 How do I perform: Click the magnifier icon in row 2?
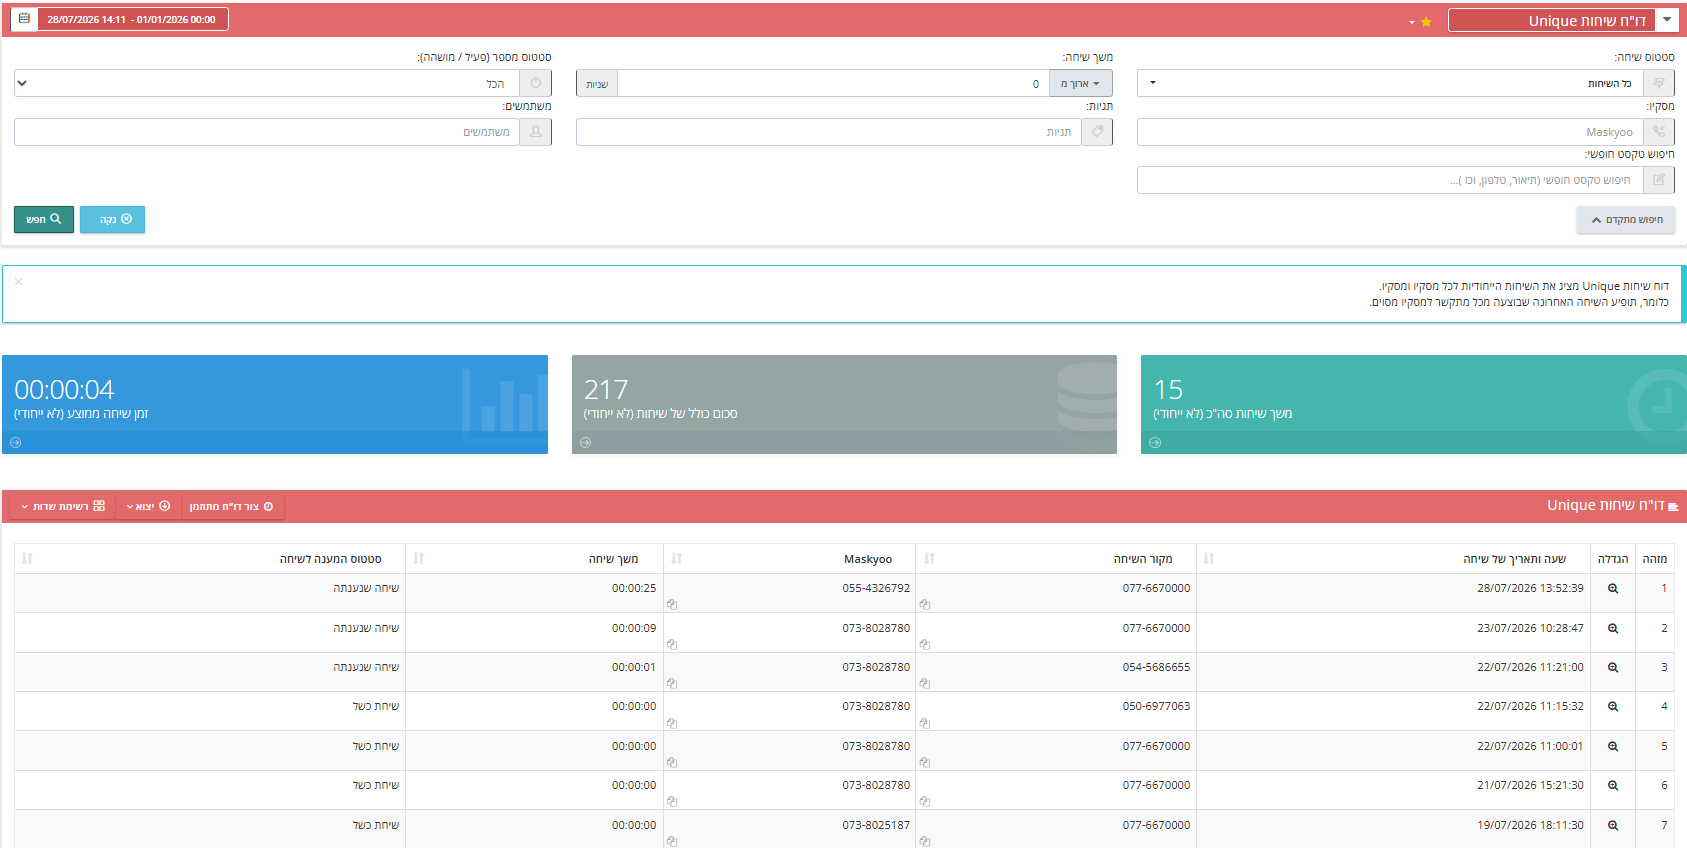point(1613,629)
